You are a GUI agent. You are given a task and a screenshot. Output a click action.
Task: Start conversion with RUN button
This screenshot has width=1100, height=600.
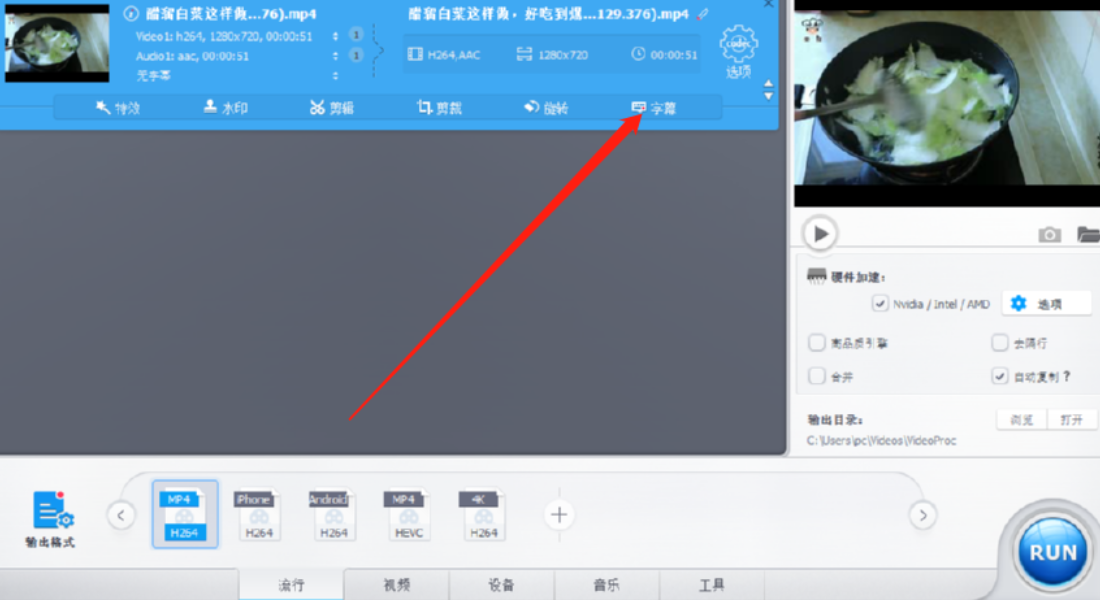coord(1052,552)
